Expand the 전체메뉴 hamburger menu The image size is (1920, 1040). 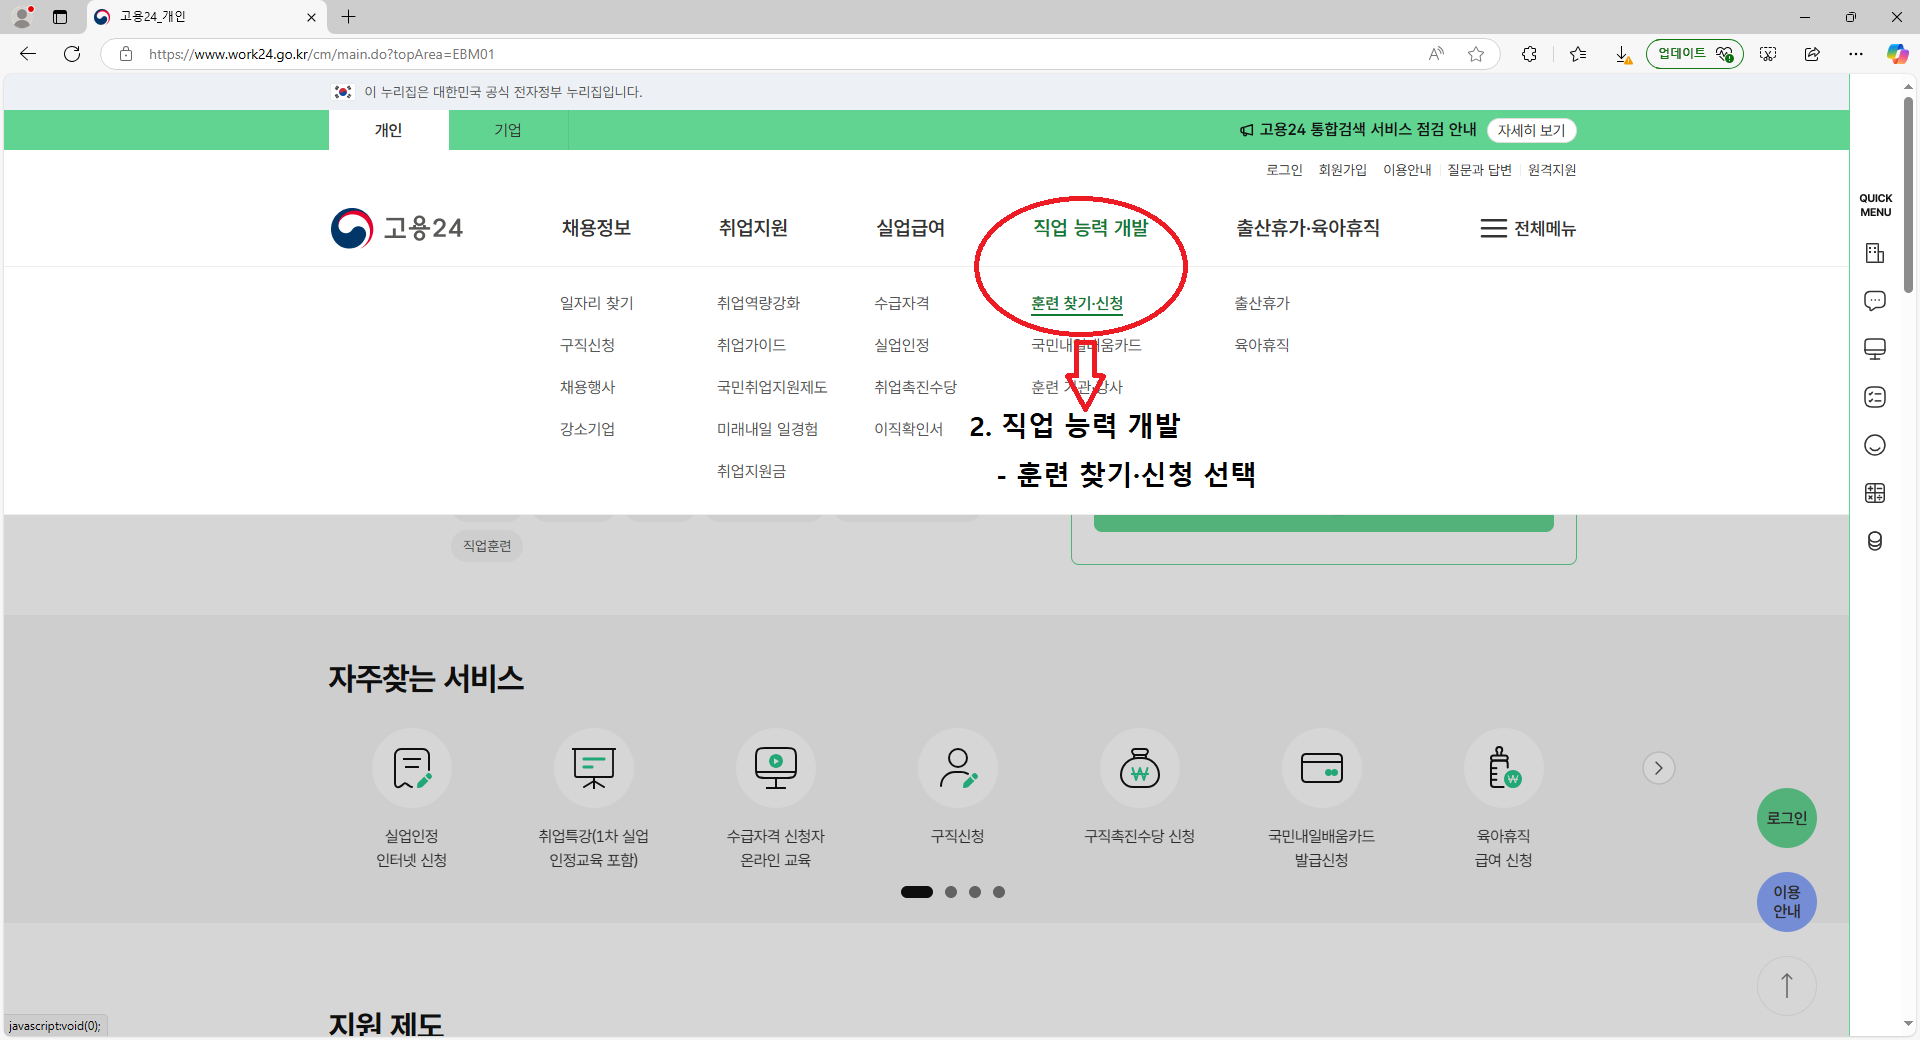point(1528,228)
